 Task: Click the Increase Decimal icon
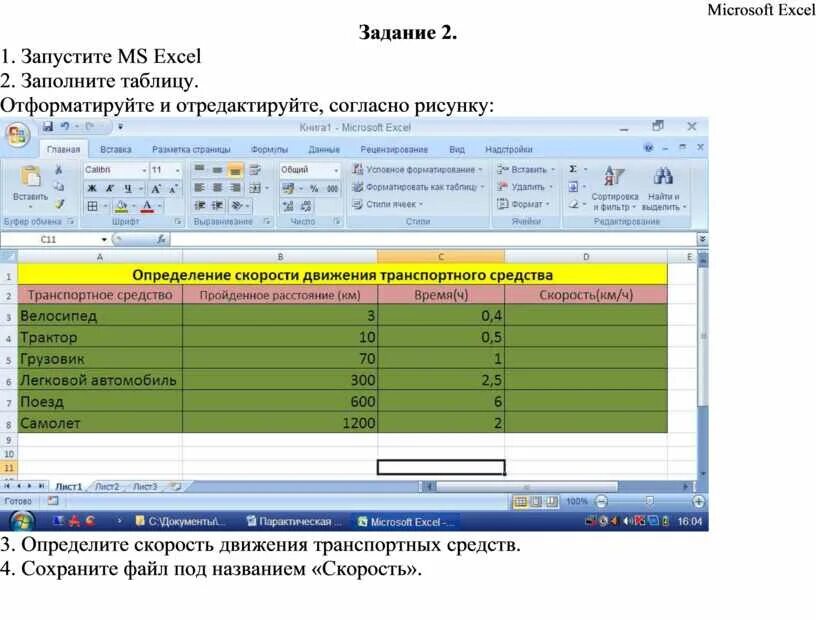(x=288, y=206)
